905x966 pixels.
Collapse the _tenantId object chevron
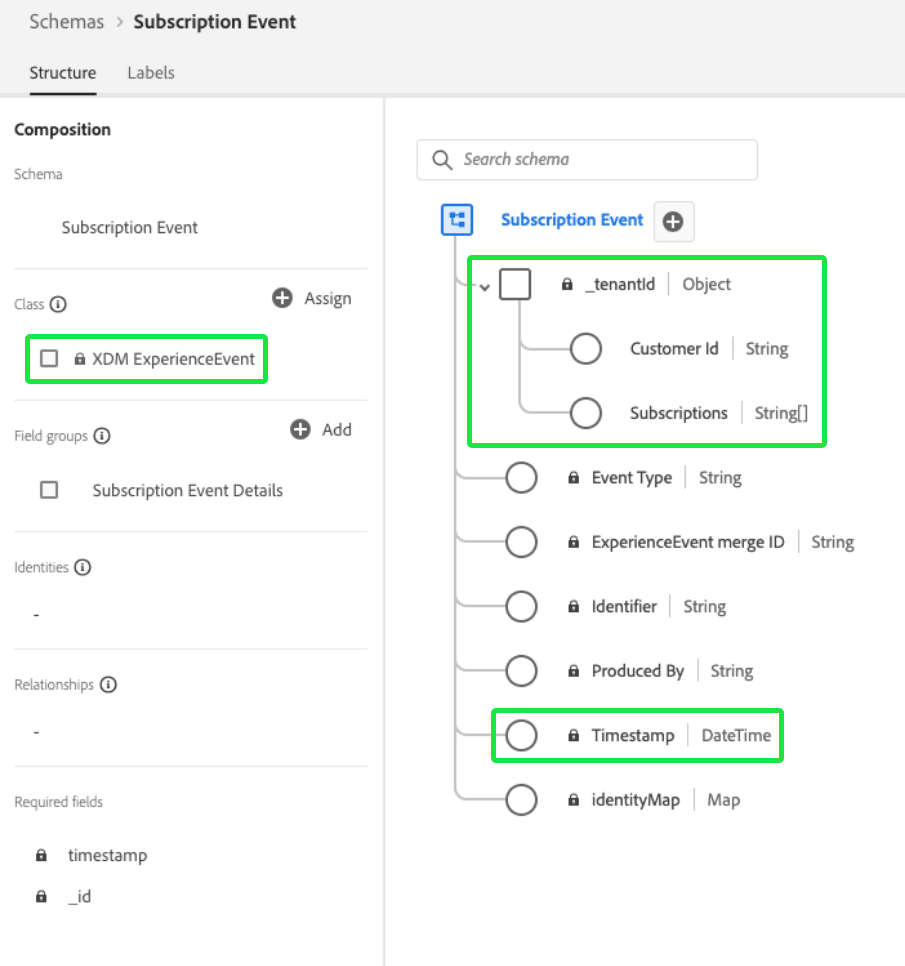click(485, 287)
